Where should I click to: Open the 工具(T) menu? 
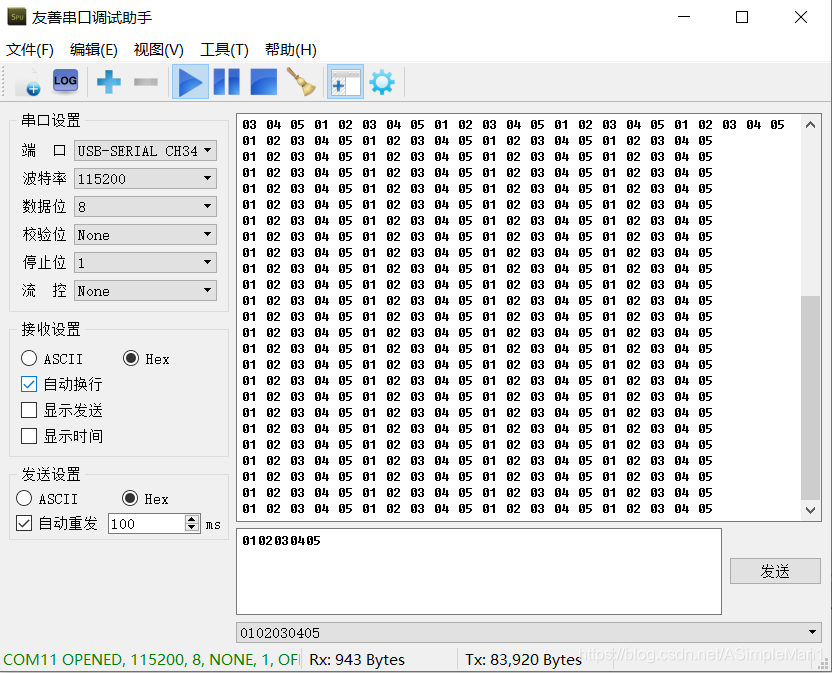pos(224,50)
